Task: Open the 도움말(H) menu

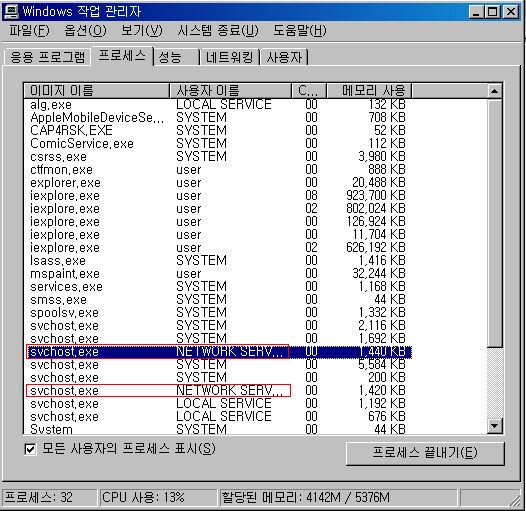Action: [x=300, y=31]
